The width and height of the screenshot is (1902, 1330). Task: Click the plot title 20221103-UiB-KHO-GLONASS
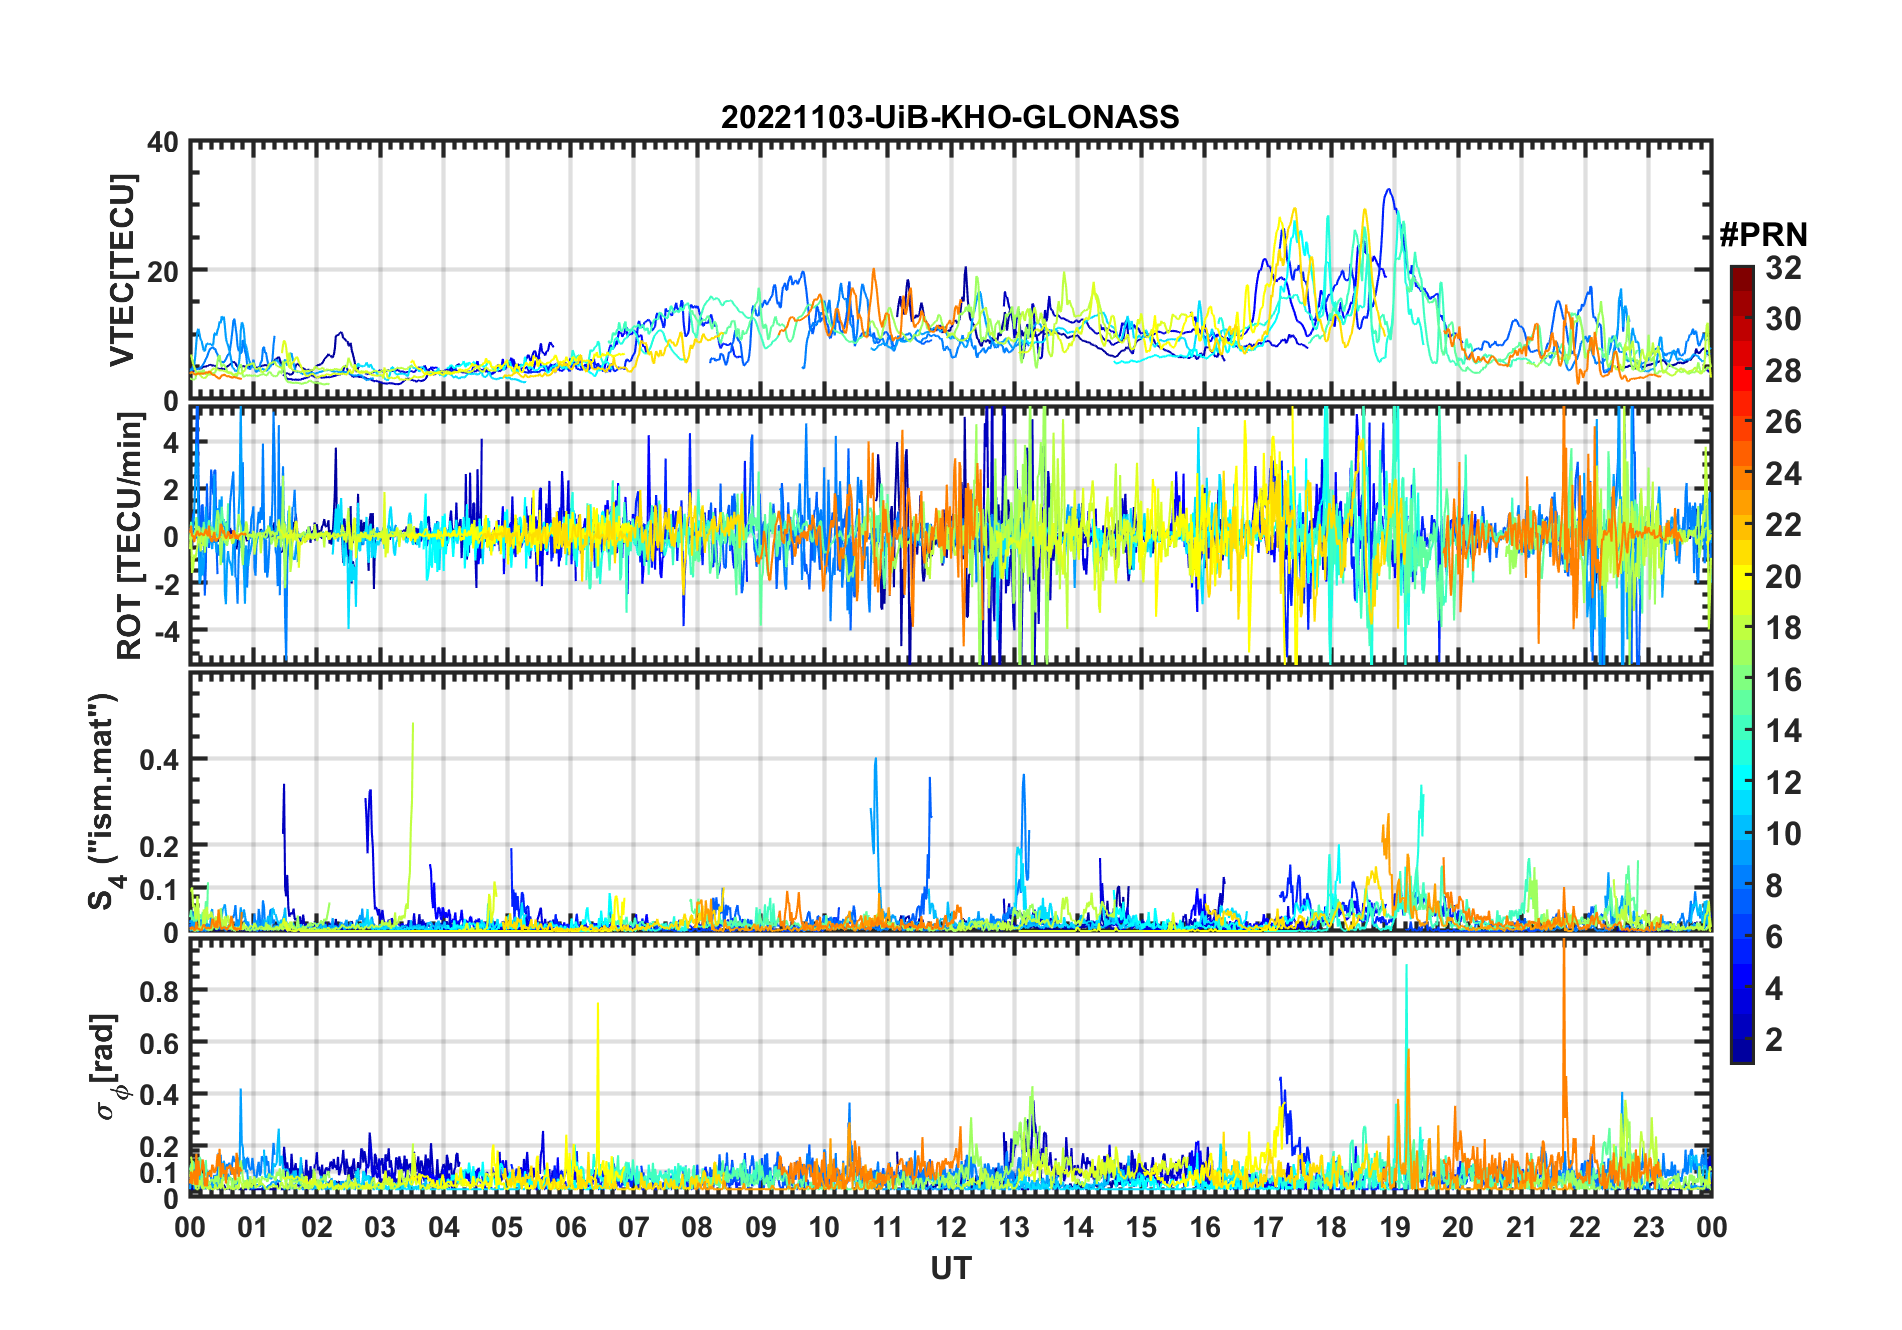(x=950, y=117)
